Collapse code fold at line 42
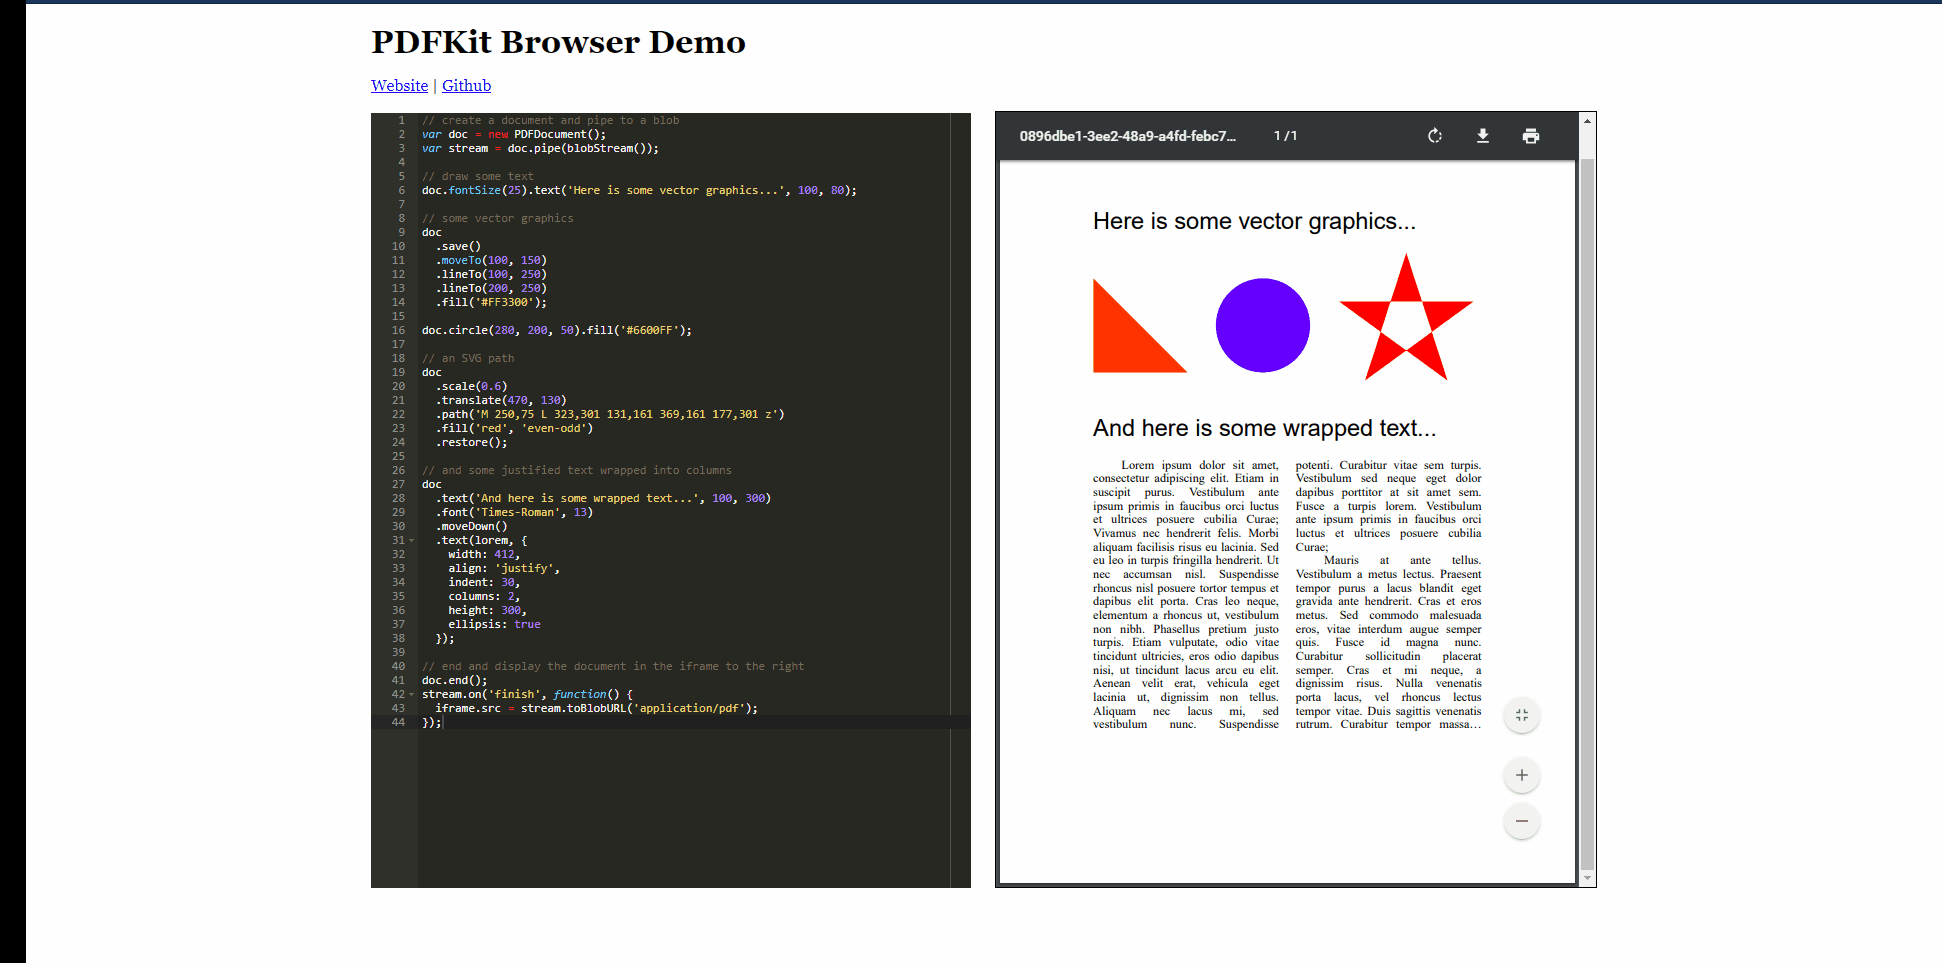This screenshot has height=963, width=1942. pos(411,695)
